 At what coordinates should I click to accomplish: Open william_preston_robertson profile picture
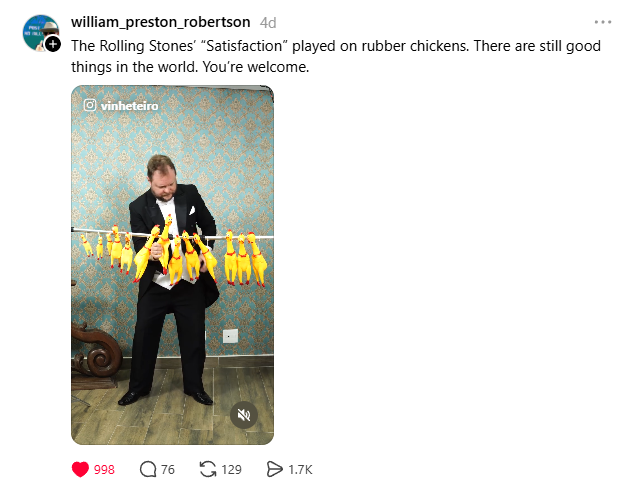click(40, 33)
